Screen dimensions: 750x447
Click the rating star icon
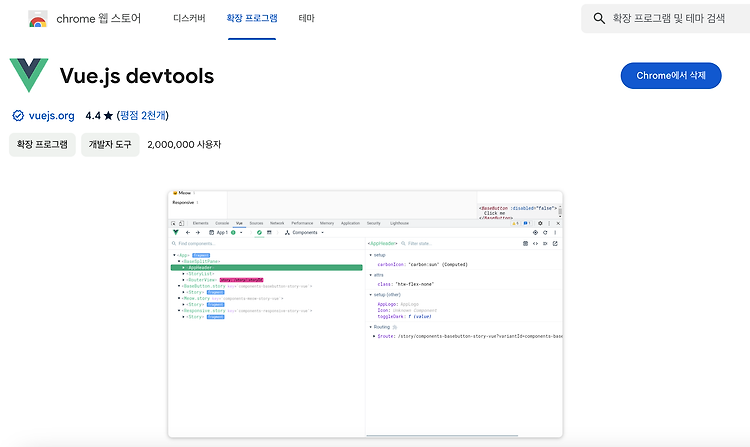pos(109,116)
